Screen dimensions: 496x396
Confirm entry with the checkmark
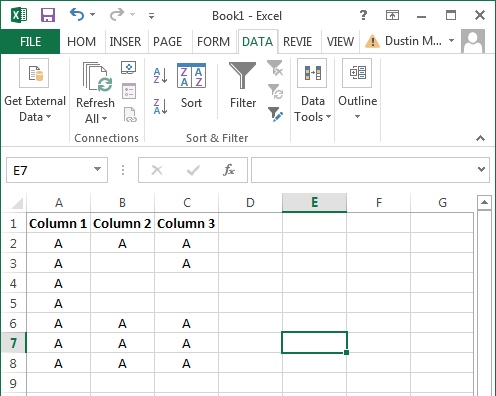pos(193,170)
